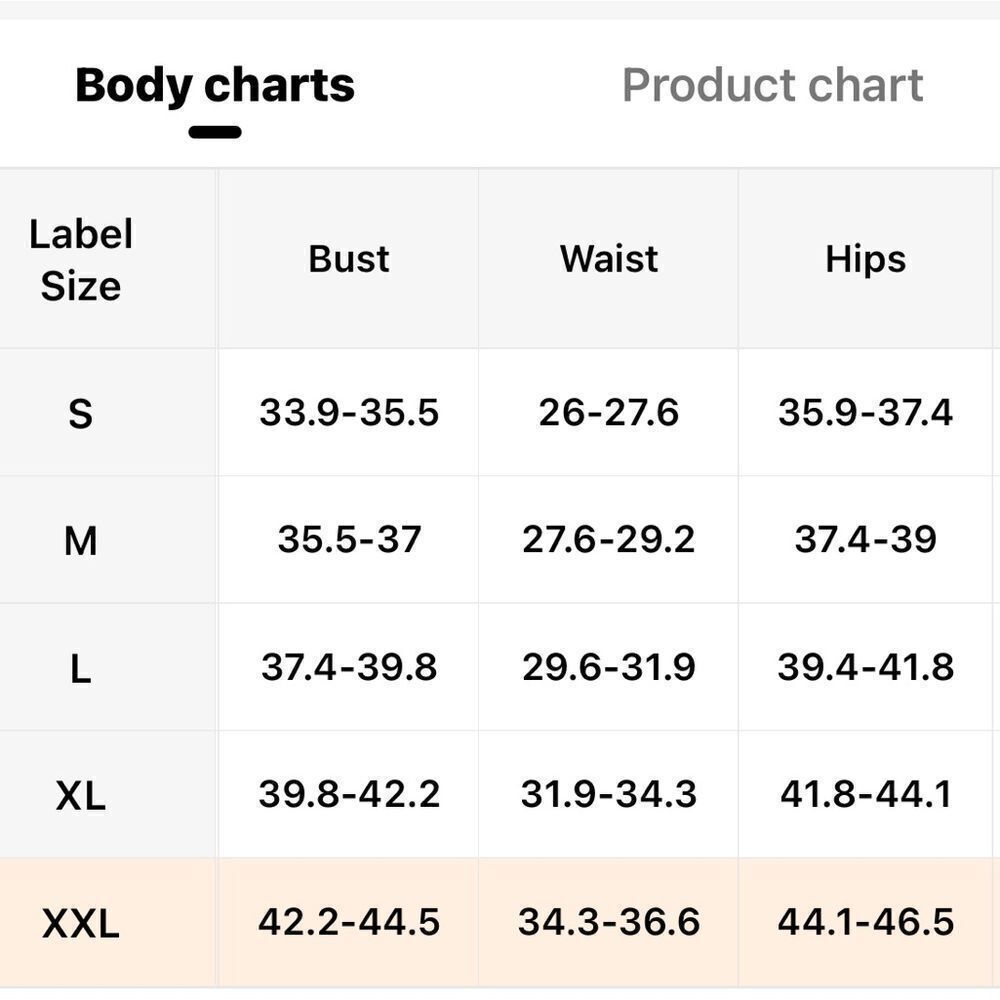Viewport: 1000px width, 1000px height.
Task: Click the Hips column header
Action: pyautogui.click(x=866, y=259)
